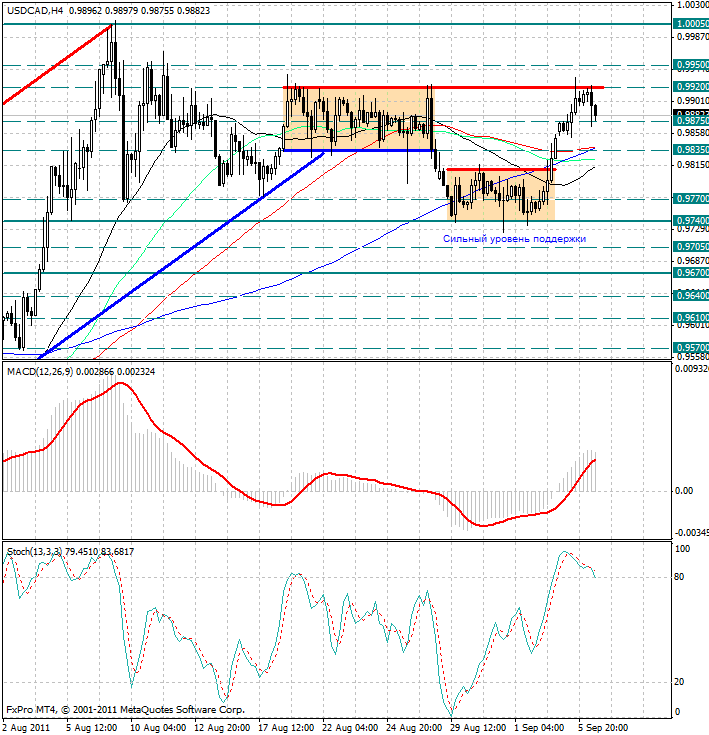Select the red resistance line at 0.9920
Image resolution: width=709 pixels, height=735 pixels.
[x=443, y=87]
